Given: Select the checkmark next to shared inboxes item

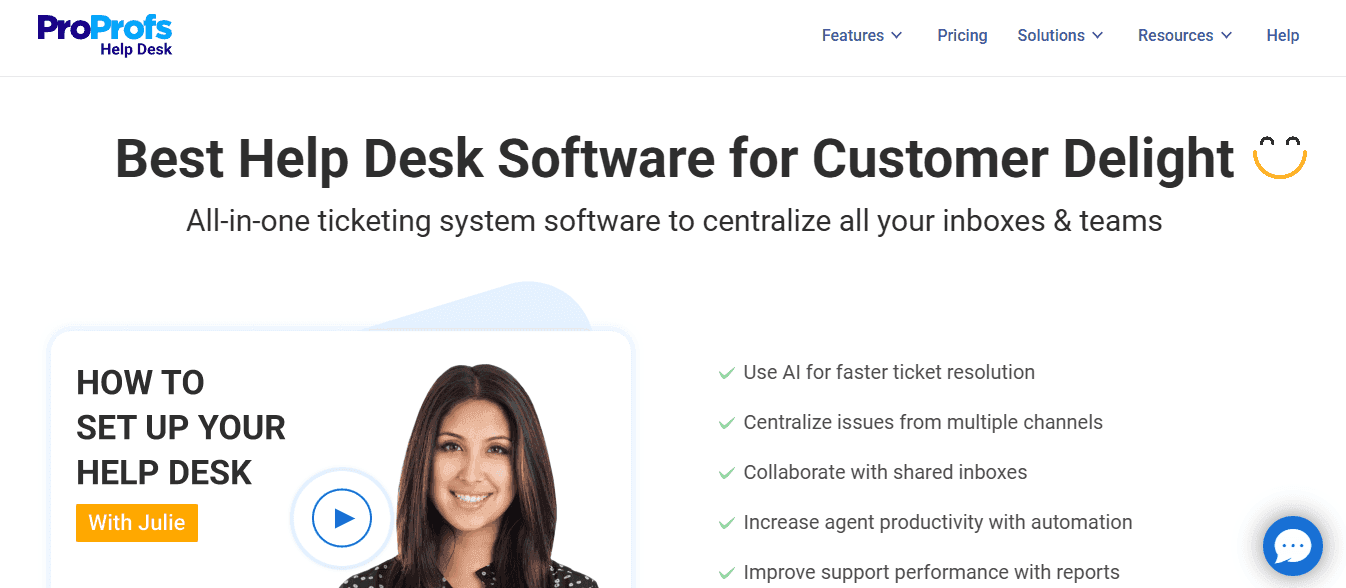Looking at the screenshot, I should pos(725,472).
